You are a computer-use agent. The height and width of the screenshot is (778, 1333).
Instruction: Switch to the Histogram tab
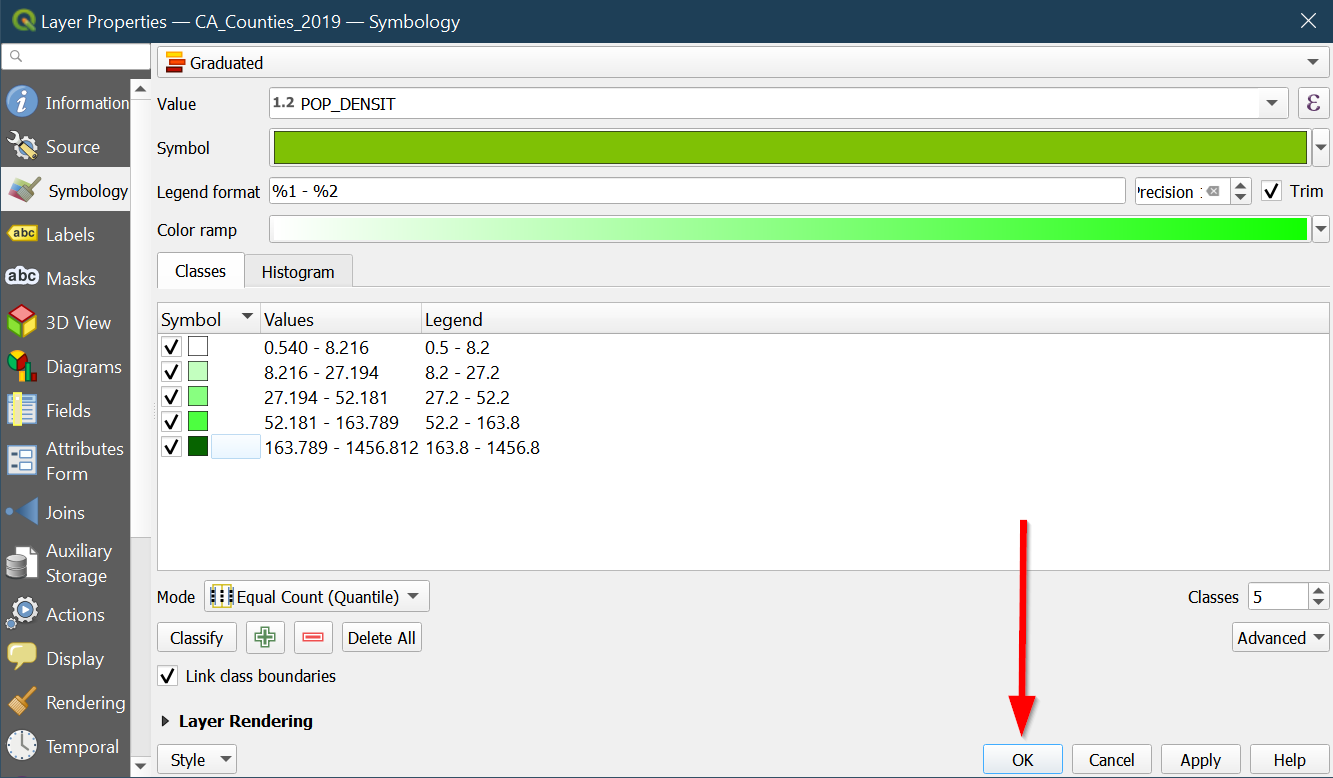297,272
